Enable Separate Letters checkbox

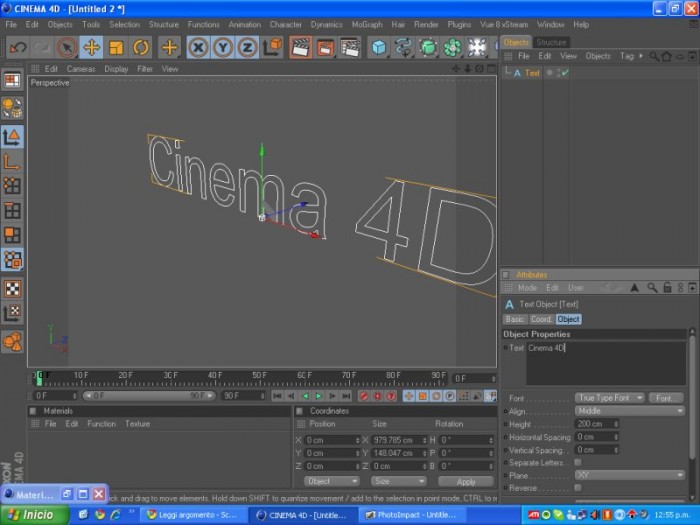coord(578,462)
